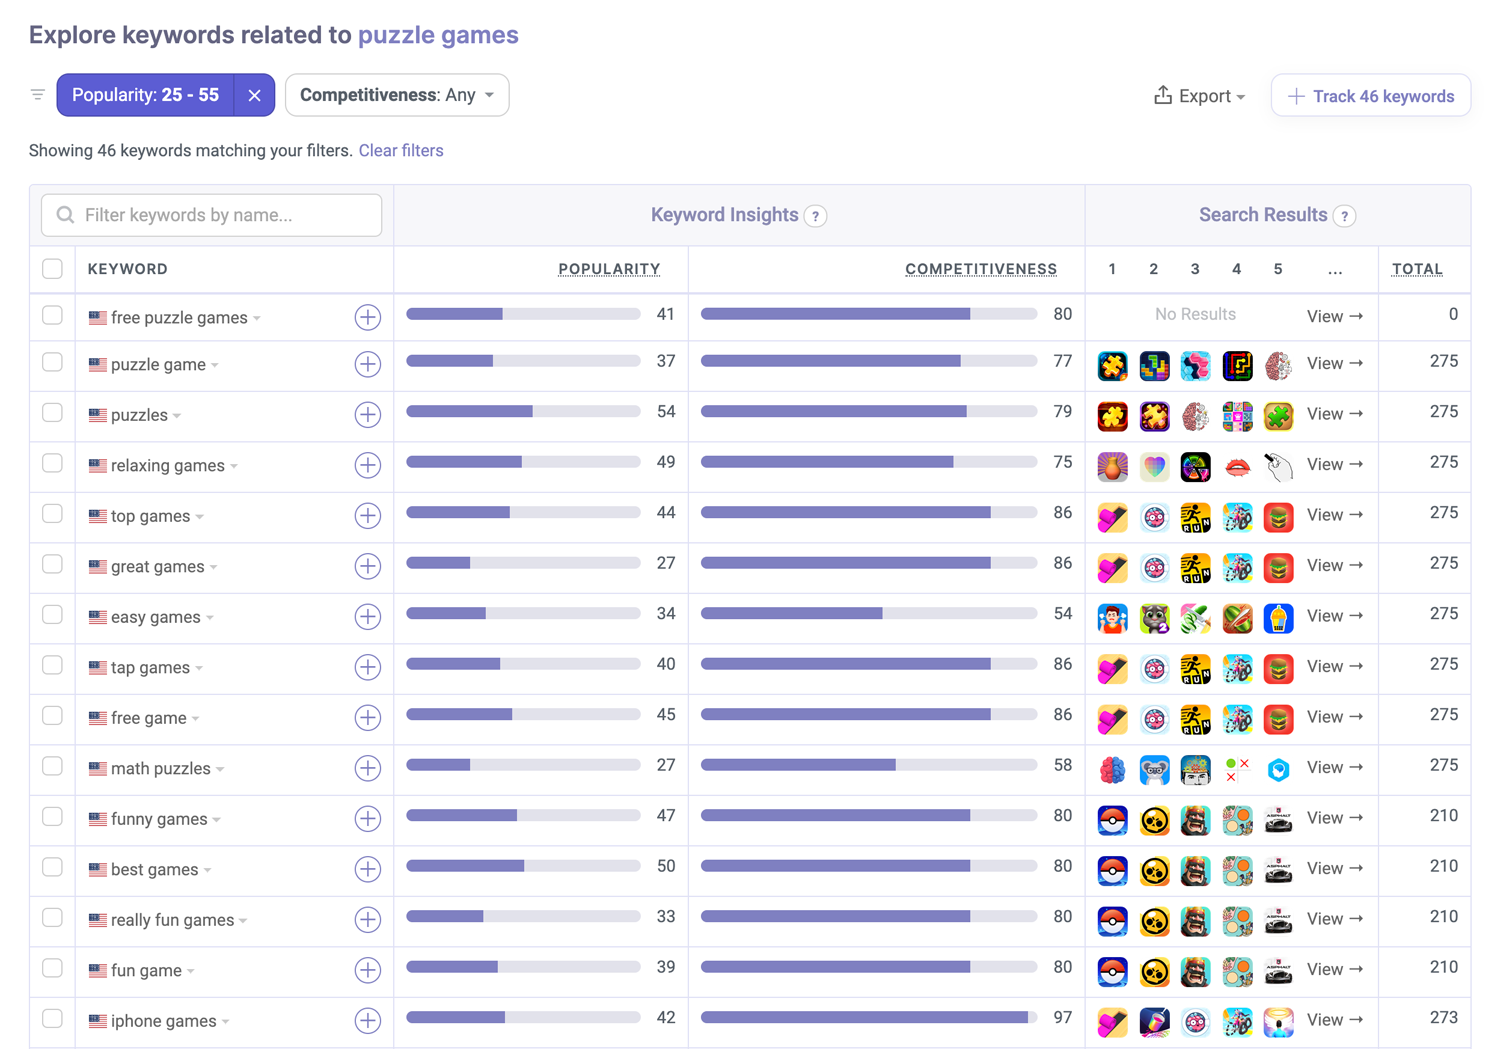Screen dimensions: 1500x1049
Task: Click the filter icon beside the Popularity chip
Action: point(37,94)
